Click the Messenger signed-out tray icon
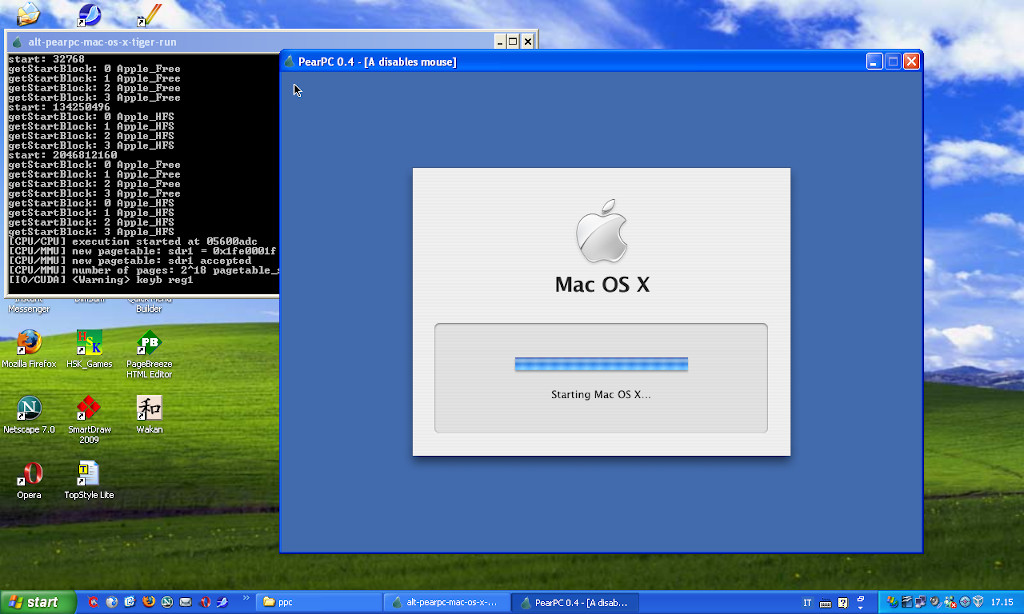The width and height of the screenshot is (1024, 614). [950, 602]
